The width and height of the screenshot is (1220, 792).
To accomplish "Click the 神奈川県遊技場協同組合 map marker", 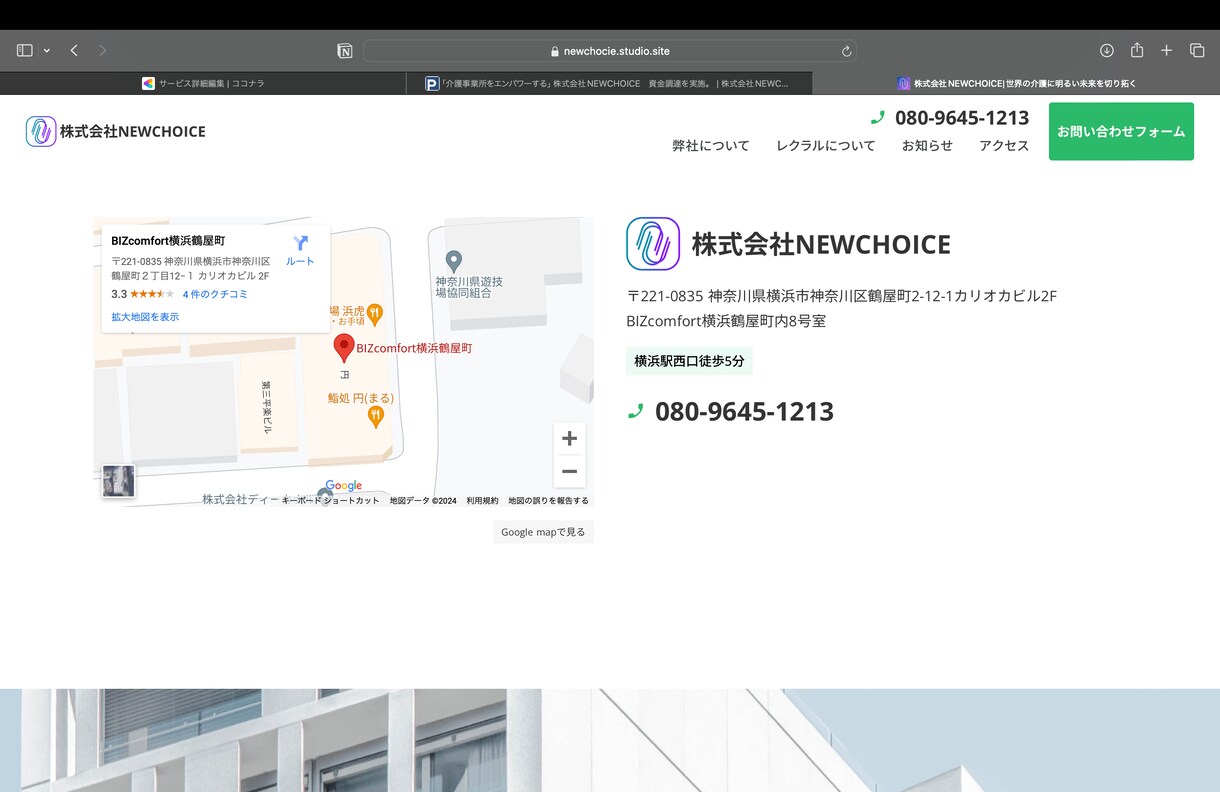I will click(x=453, y=262).
